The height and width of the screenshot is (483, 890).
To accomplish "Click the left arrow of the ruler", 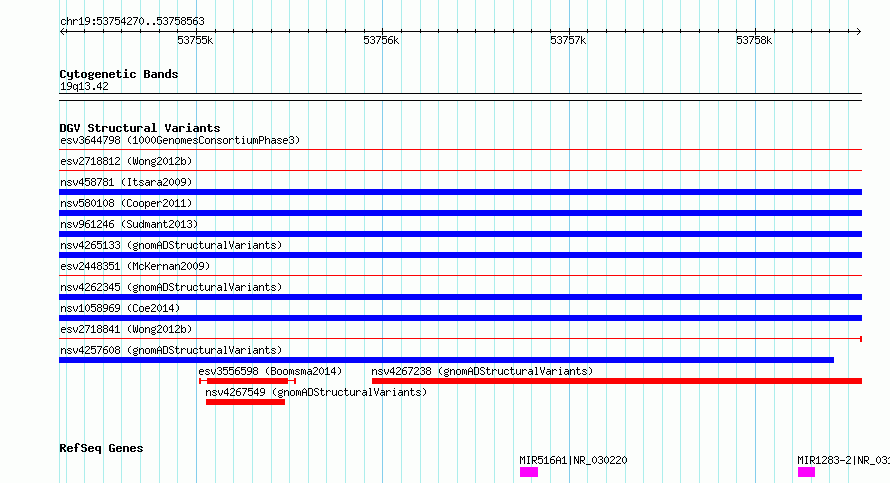I will (62, 32).
